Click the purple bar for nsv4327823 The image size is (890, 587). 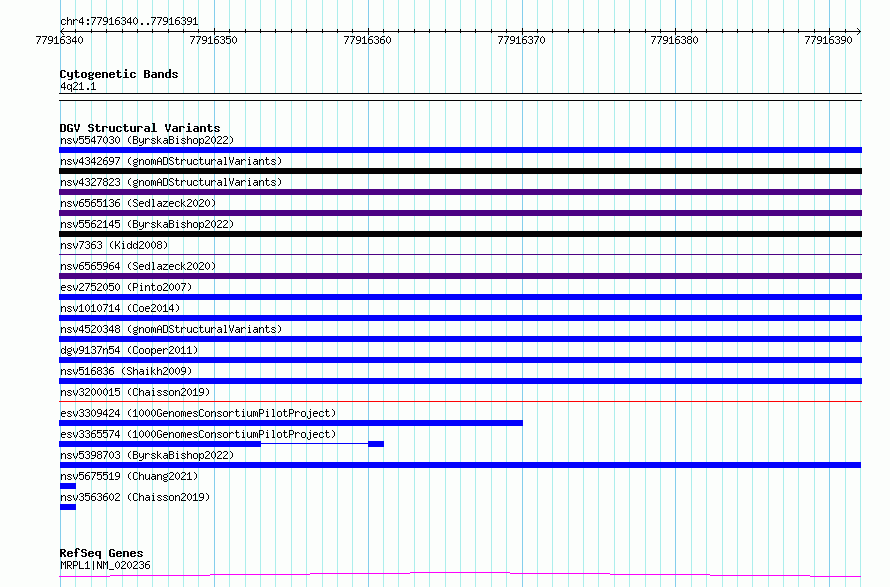click(x=460, y=192)
